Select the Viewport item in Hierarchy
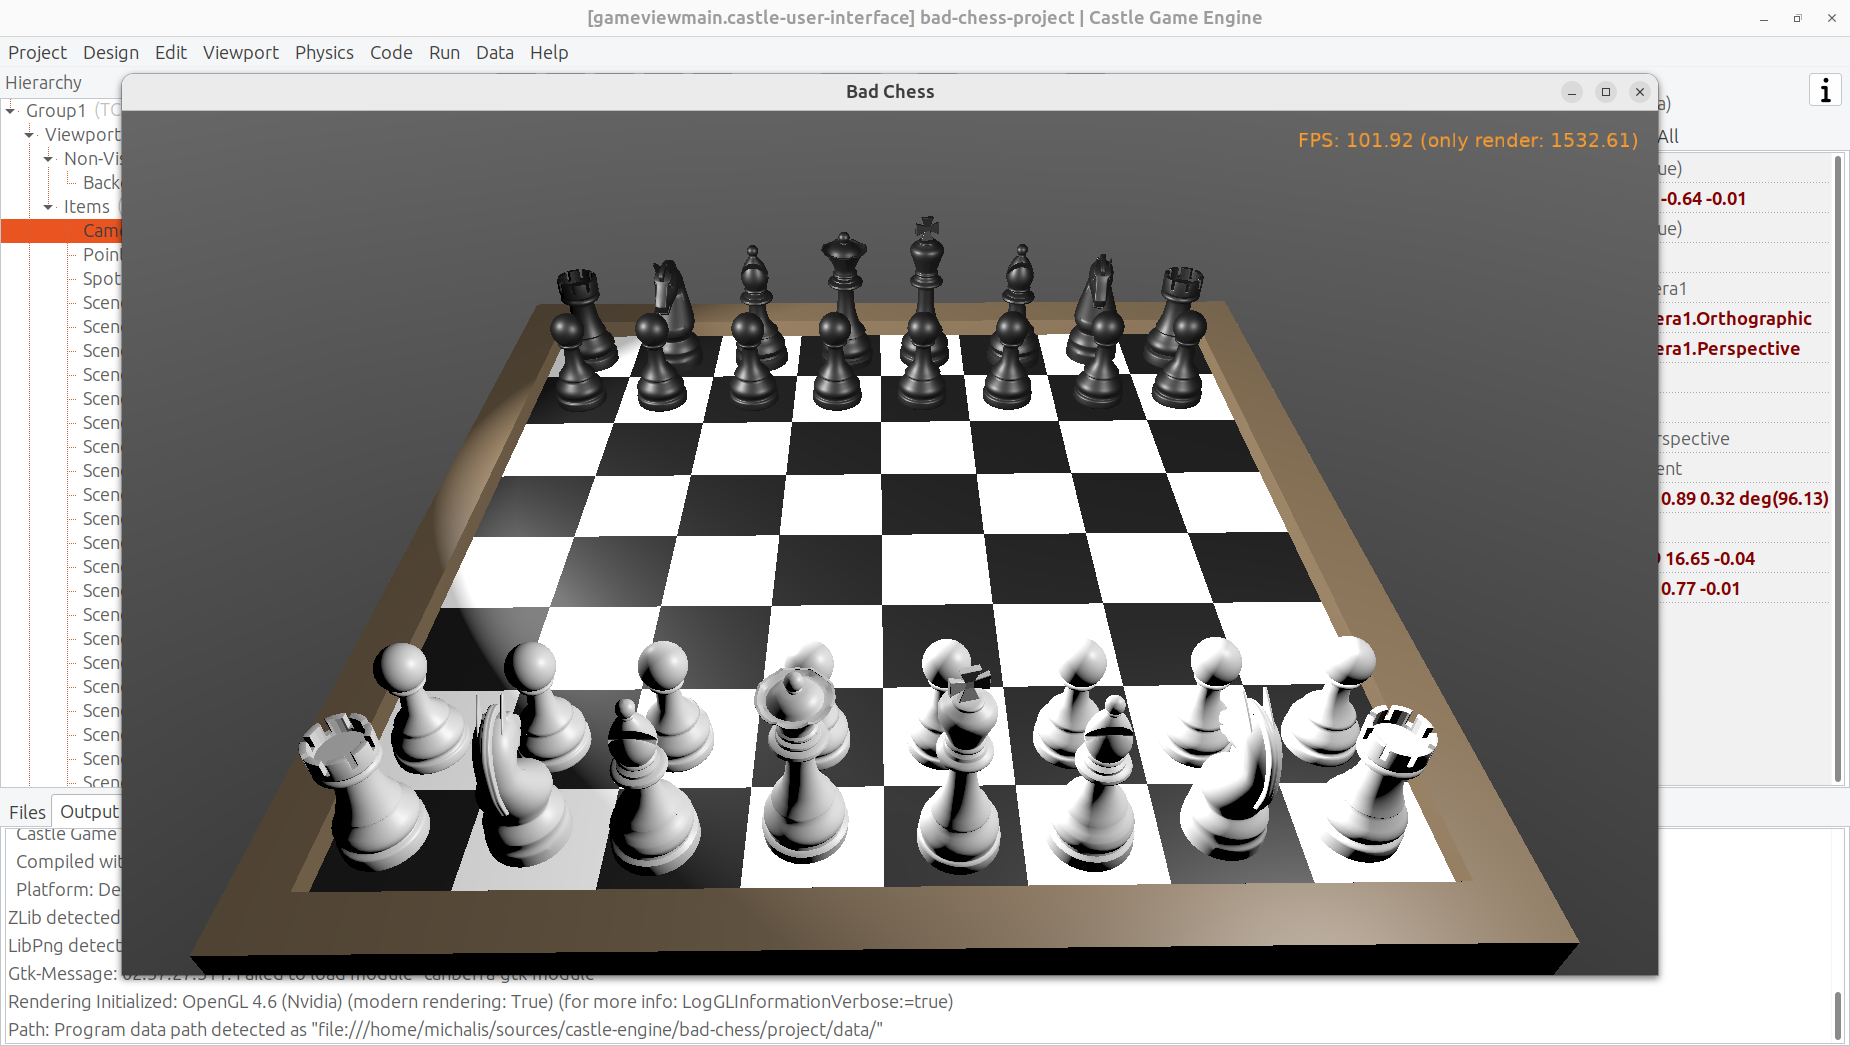 [x=82, y=134]
